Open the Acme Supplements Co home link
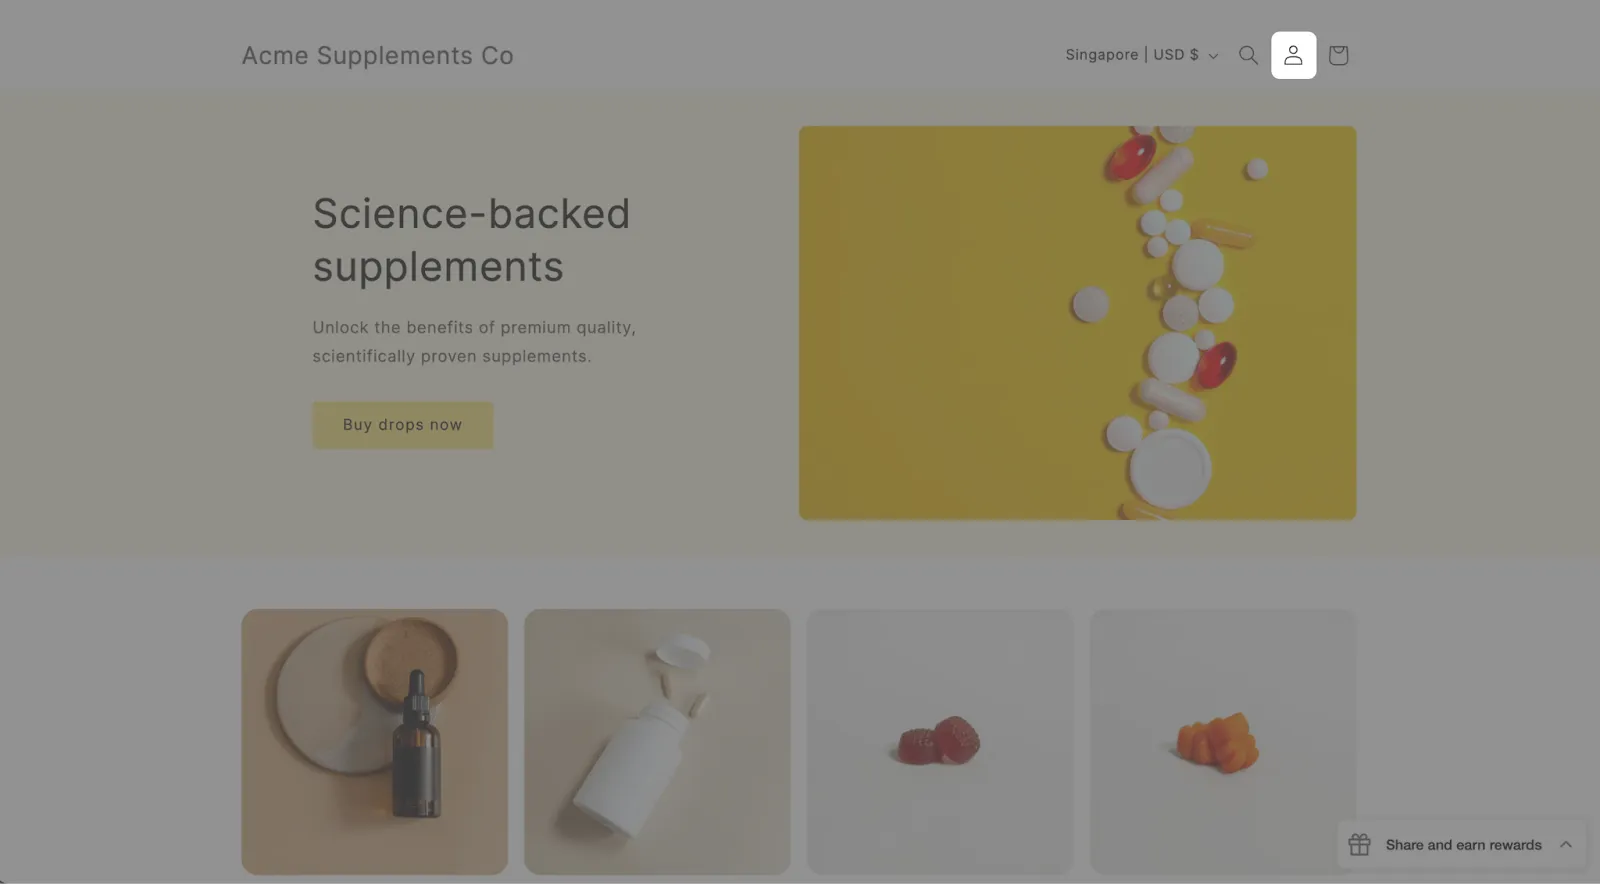This screenshot has width=1600, height=884. click(378, 56)
